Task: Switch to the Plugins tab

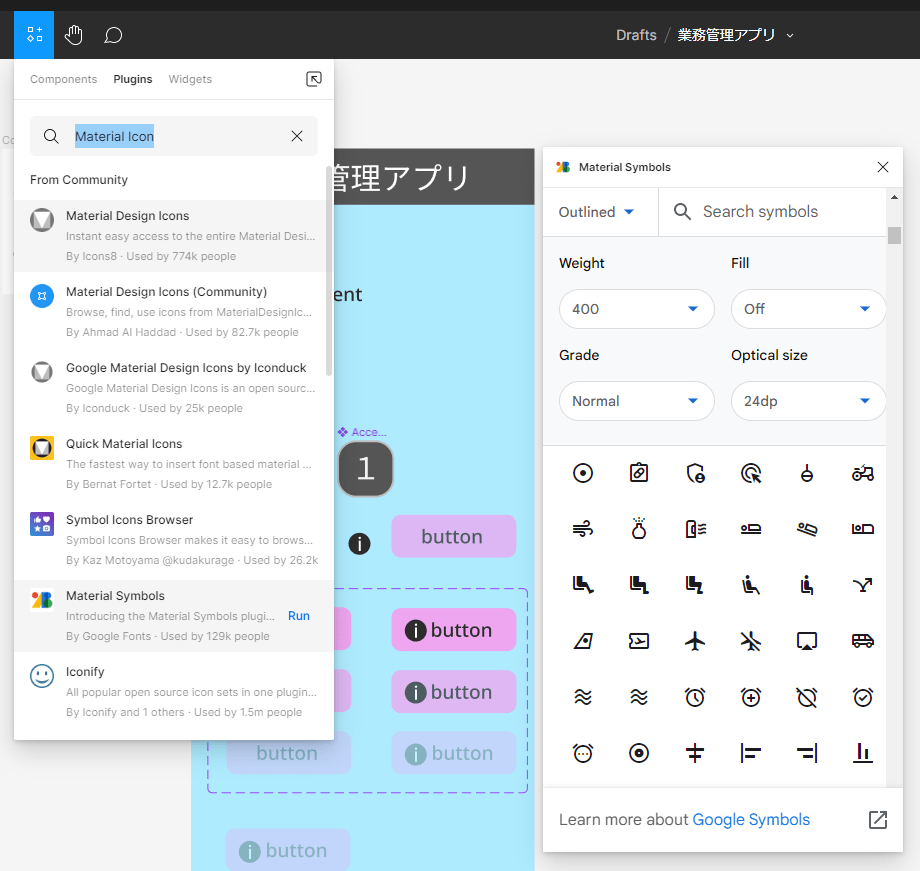Action: tap(133, 79)
